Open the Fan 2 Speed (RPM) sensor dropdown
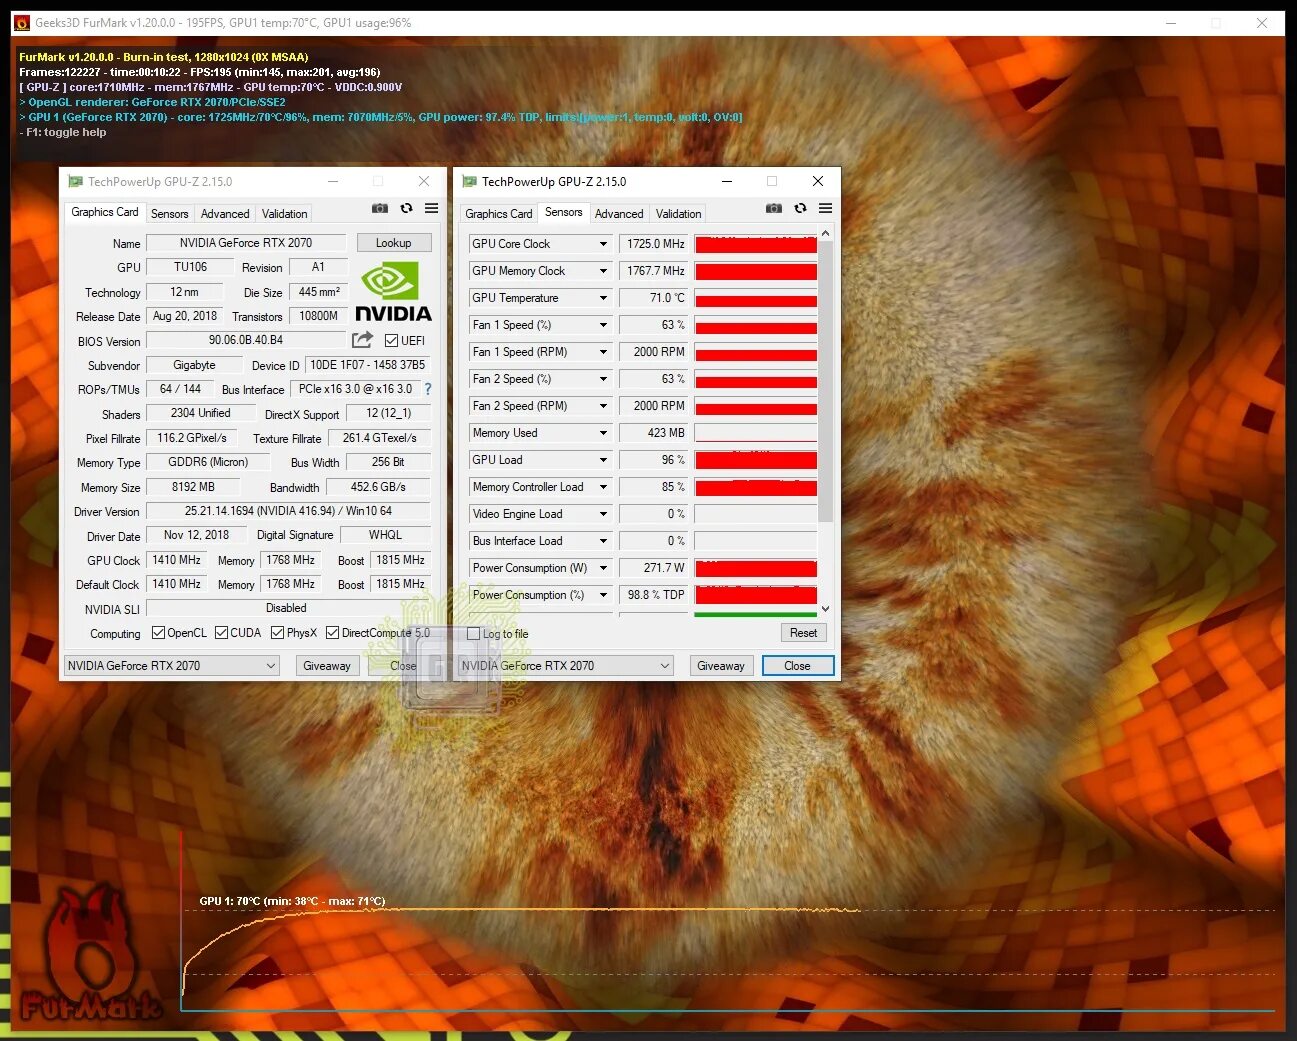Viewport: 1297px width, 1041px height. coord(603,406)
